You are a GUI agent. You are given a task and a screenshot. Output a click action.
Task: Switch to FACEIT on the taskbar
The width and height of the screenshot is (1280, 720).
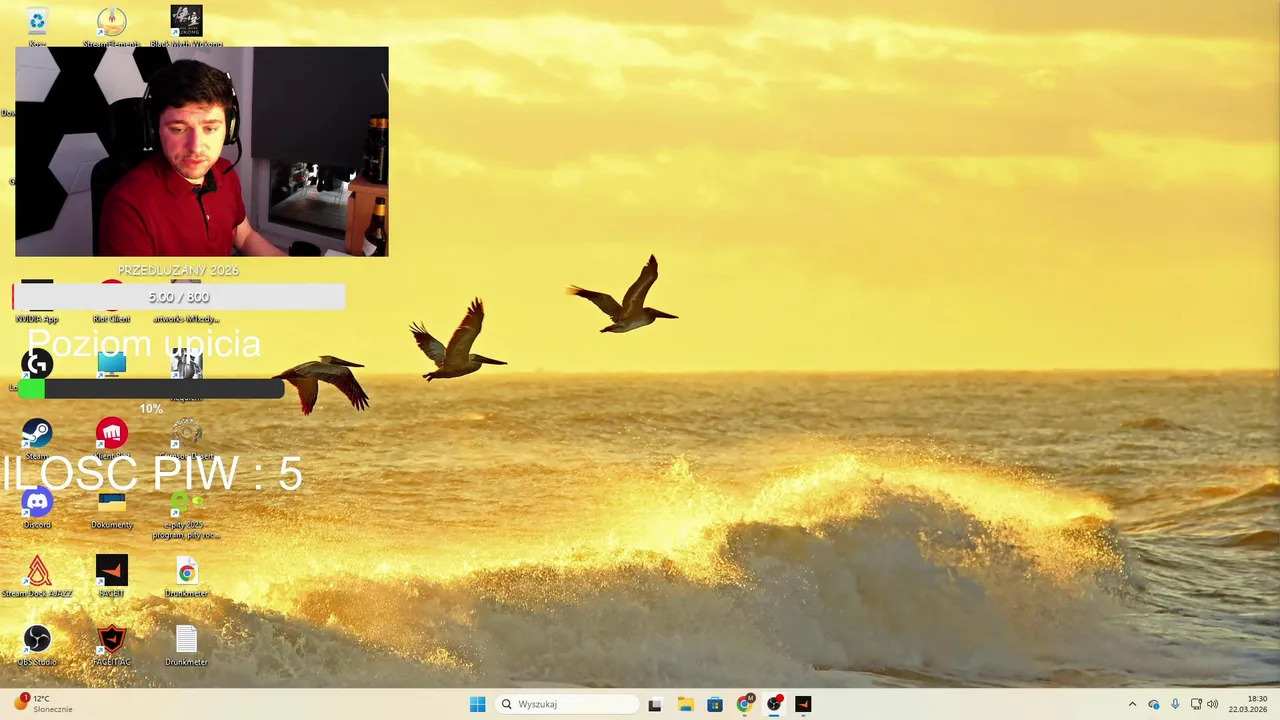pyautogui.click(x=803, y=704)
